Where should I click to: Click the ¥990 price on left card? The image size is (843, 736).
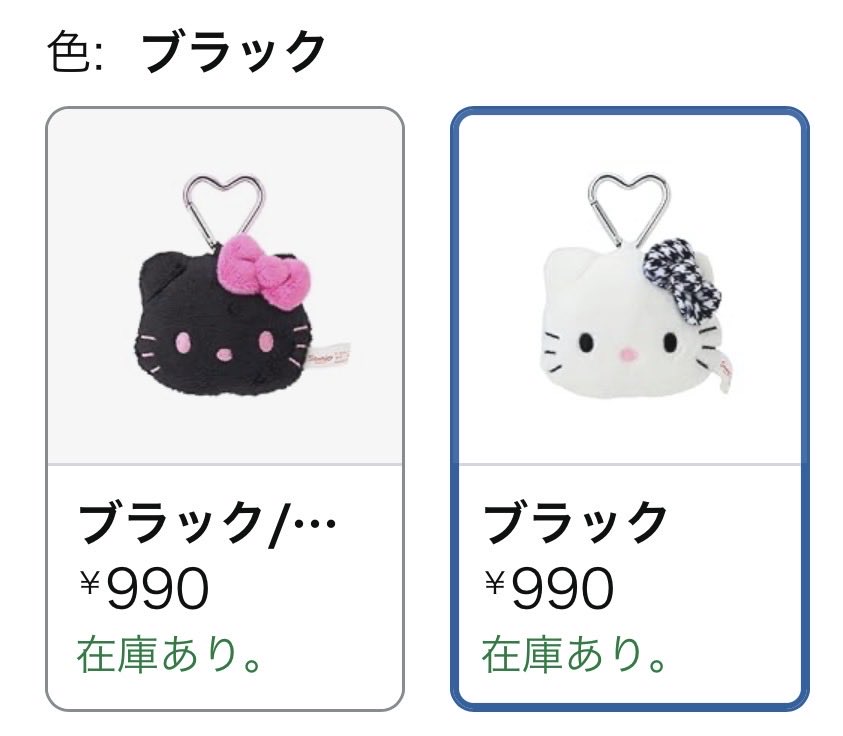point(144,588)
